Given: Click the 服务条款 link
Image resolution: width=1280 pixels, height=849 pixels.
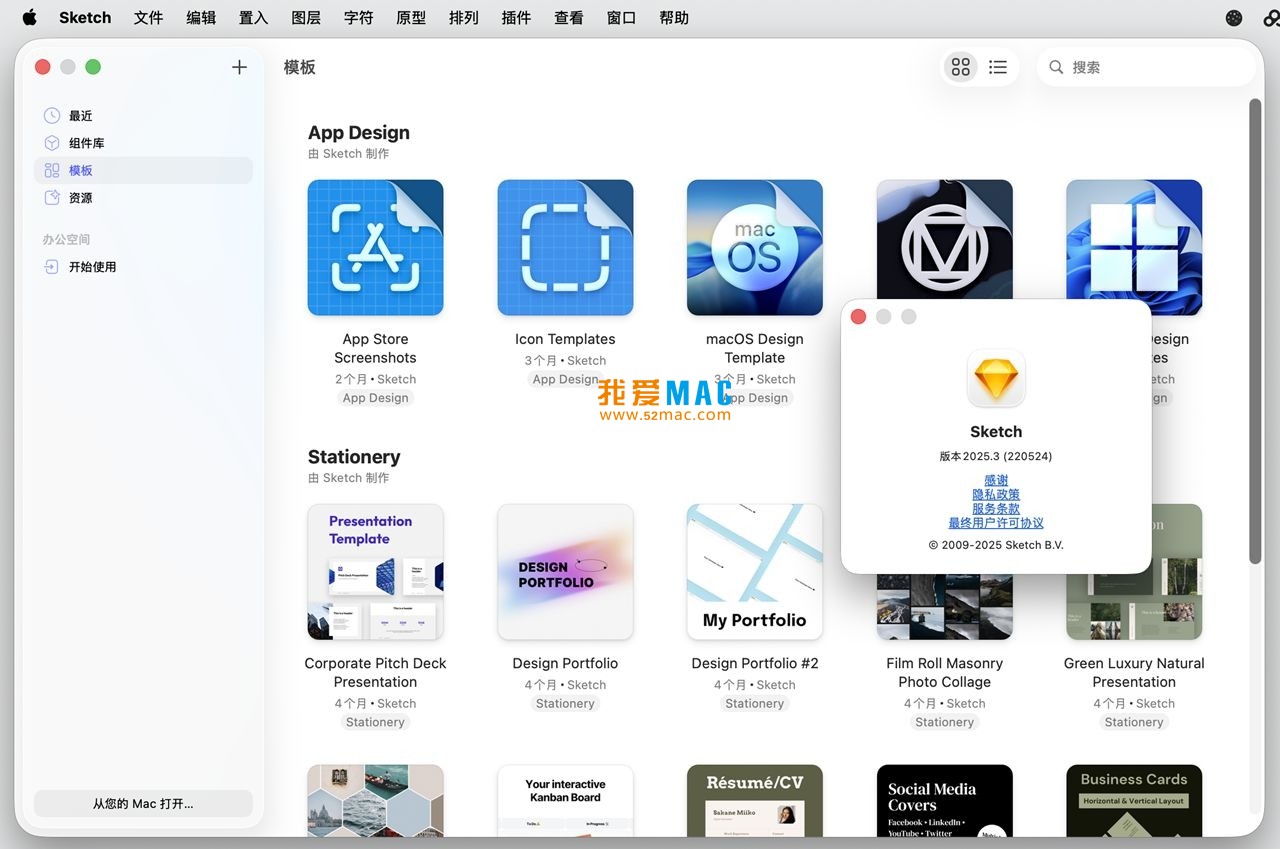Looking at the screenshot, I should tap(995, 507).
